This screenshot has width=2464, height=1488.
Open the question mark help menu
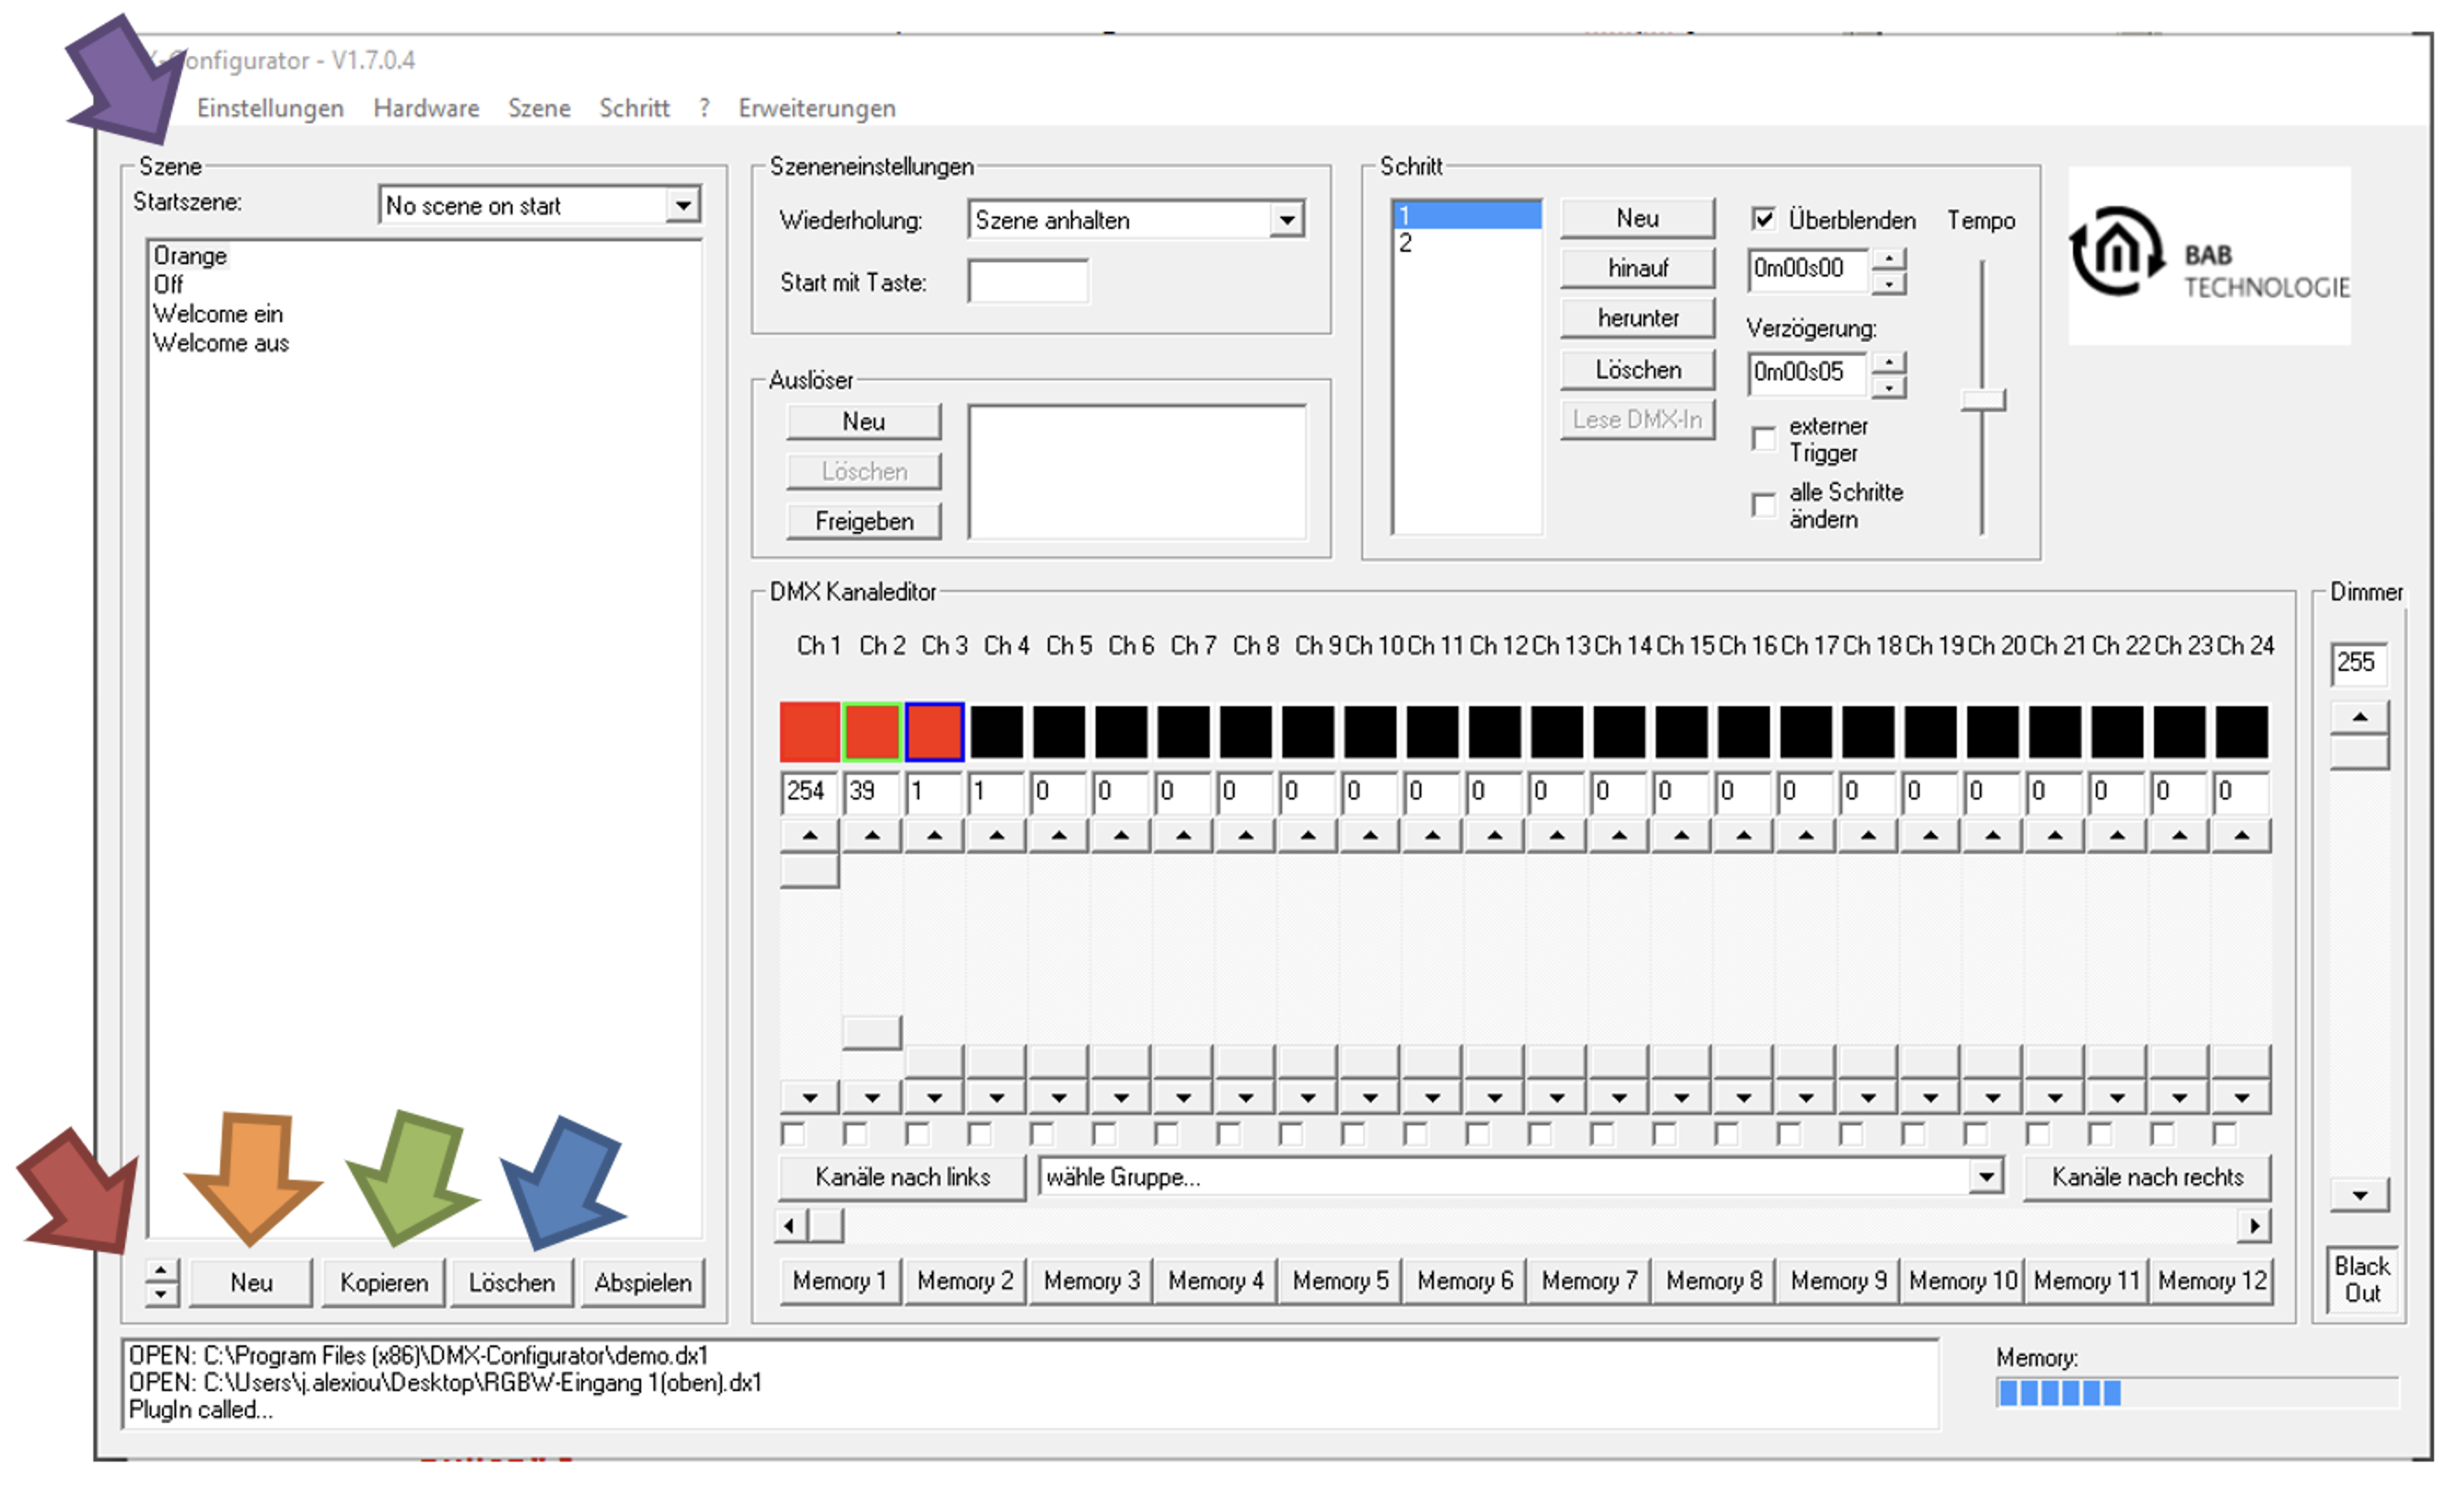pyautogui.click(x=705, y=108)
